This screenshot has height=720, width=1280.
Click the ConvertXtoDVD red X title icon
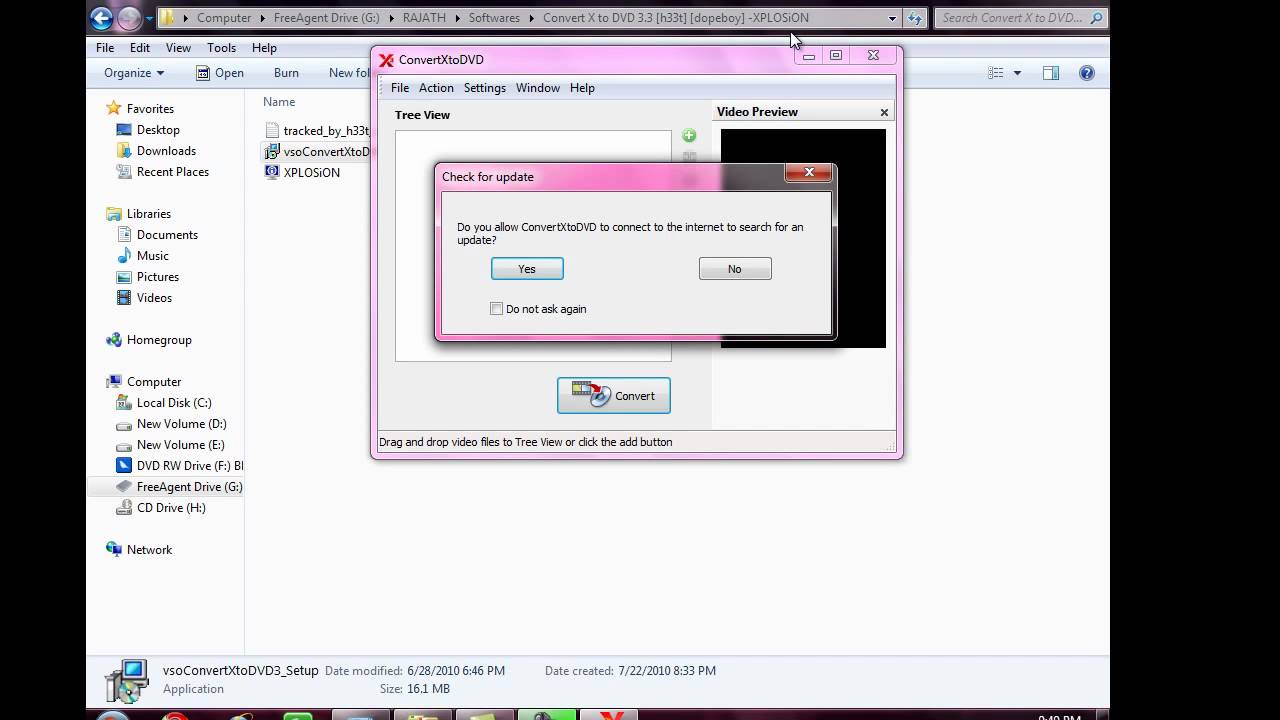(386, 60)
